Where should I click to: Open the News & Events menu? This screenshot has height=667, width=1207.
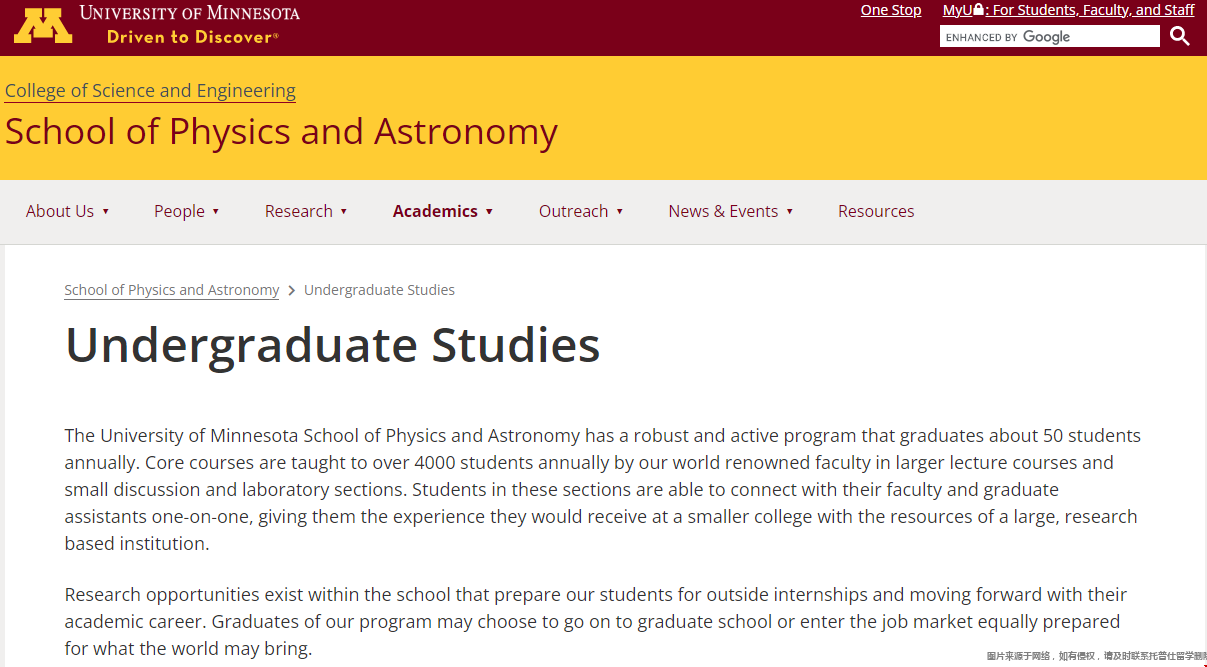click(x=723, y=211)
